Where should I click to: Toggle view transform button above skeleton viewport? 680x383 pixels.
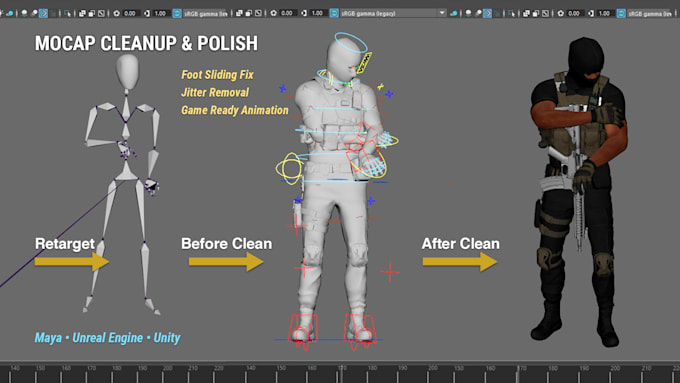pos(177,13)
